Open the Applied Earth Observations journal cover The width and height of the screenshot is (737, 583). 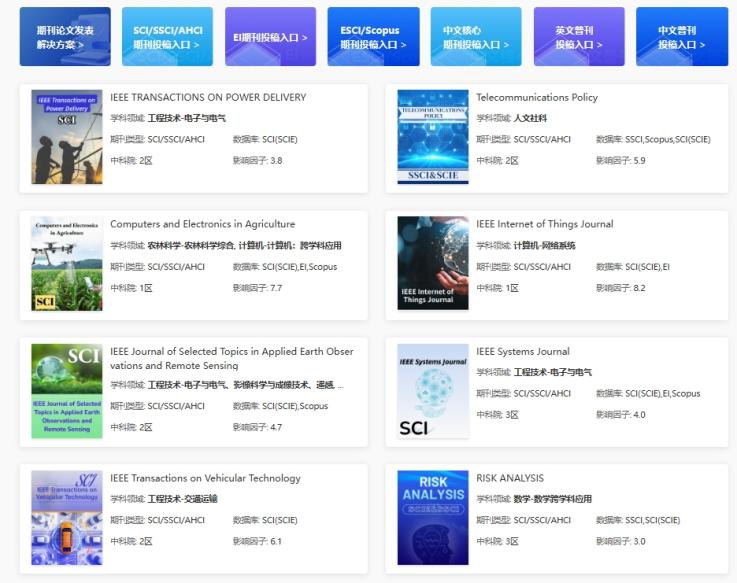tap(66, 391)
